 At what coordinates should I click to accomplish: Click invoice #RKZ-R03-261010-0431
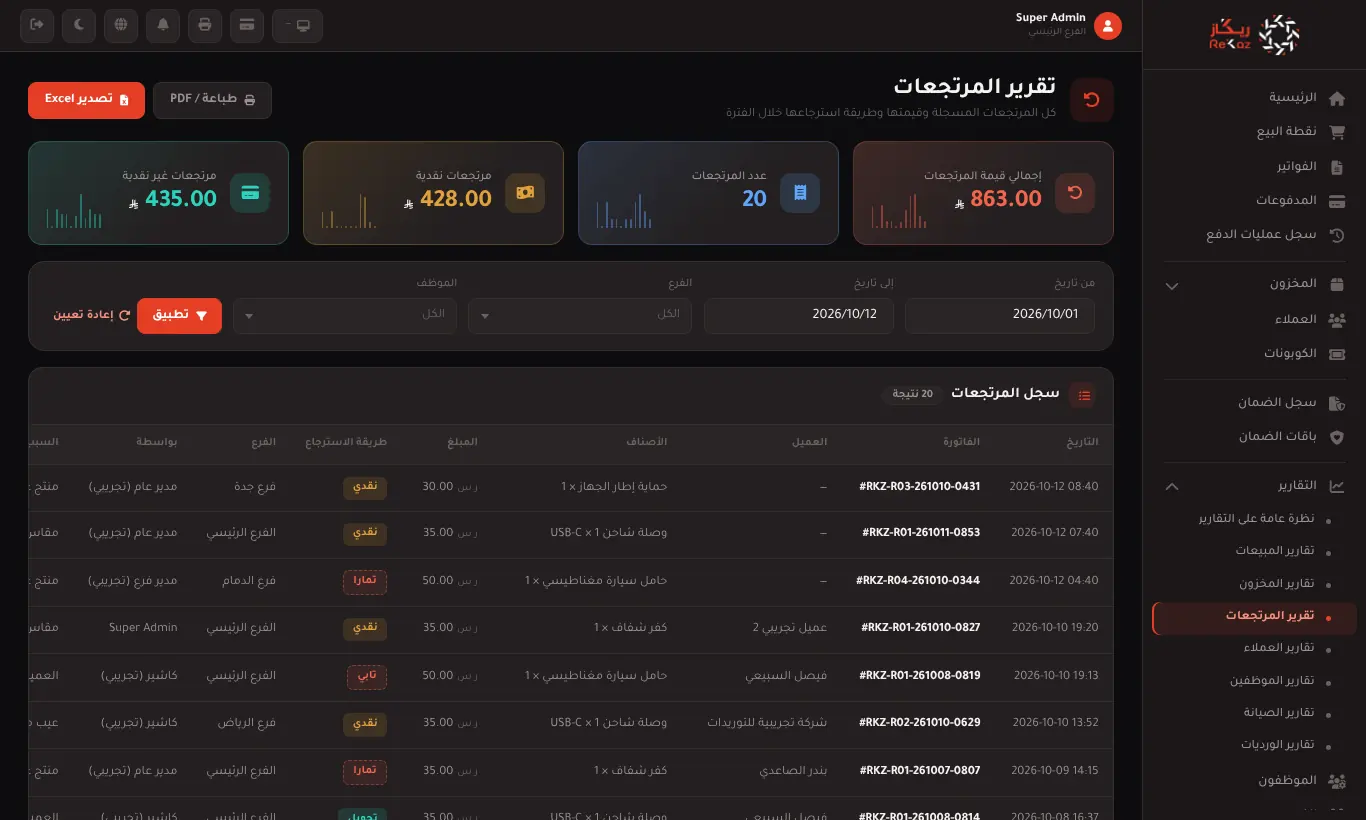pyautogui.click(x=920, y=487)
